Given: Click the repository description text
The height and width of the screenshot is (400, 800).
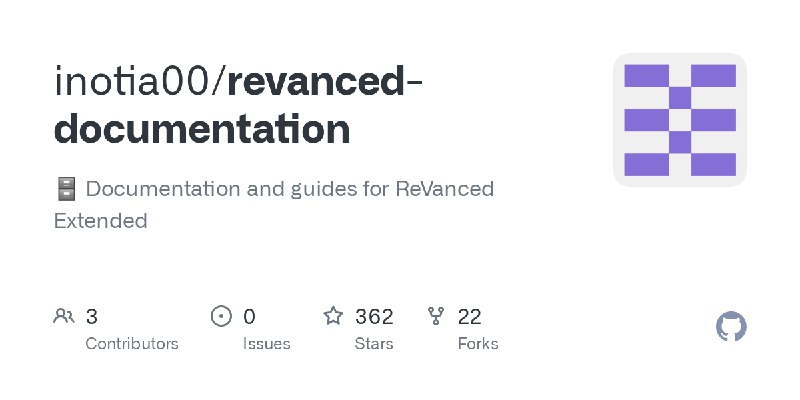Looking at the screenshot, I should pyautogui.click(x=273, y=205).
